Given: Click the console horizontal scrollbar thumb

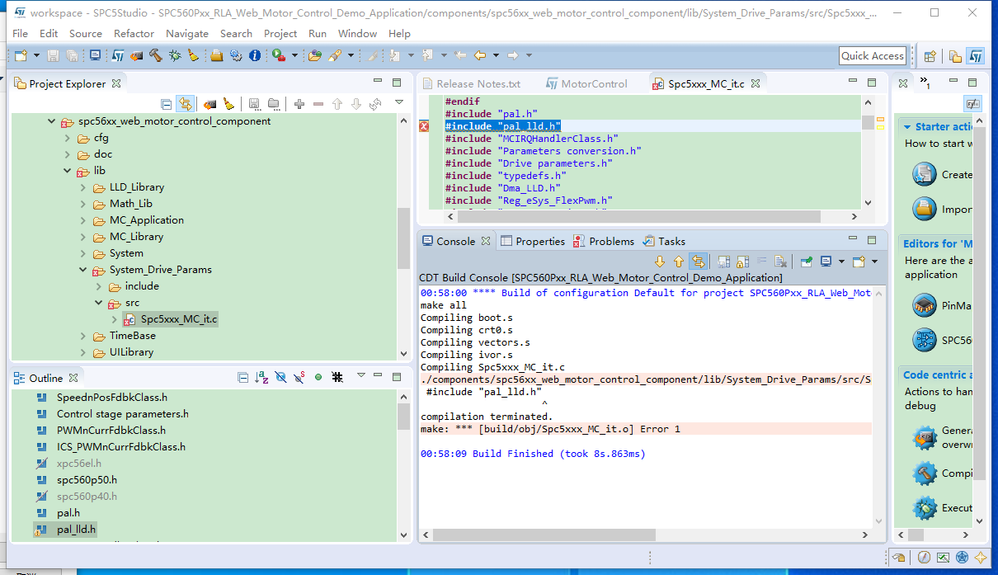Looking at the screenshot, I should [x=544, y=535].
